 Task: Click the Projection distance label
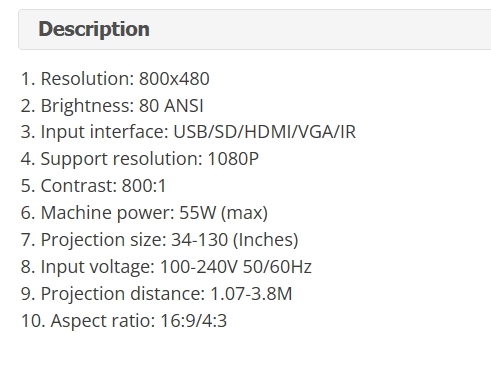[123, 294]
